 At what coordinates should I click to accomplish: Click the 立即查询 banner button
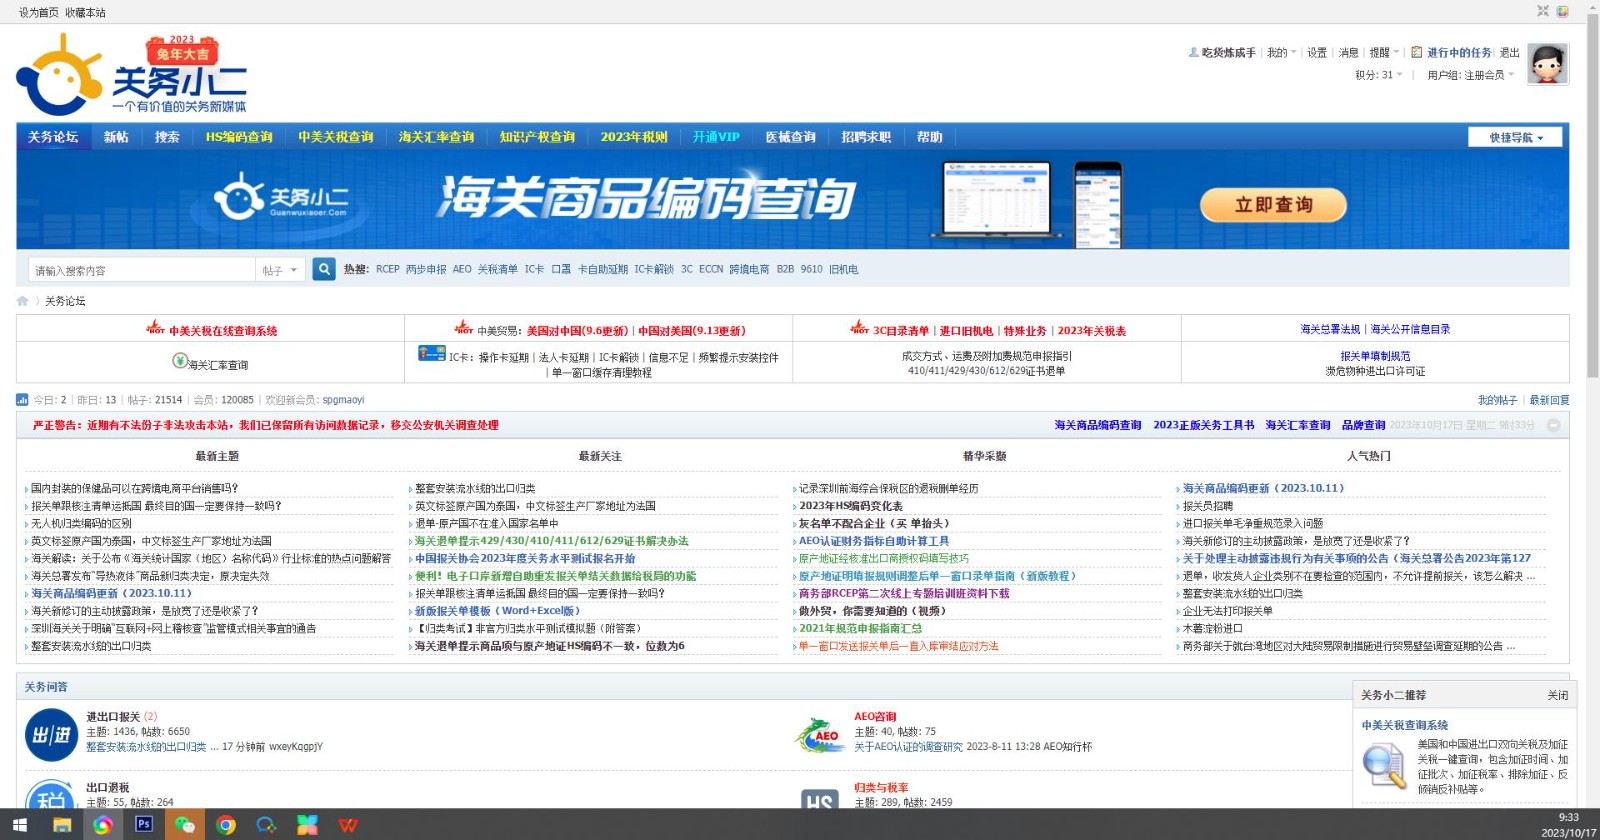click(x=1273, y=205)
